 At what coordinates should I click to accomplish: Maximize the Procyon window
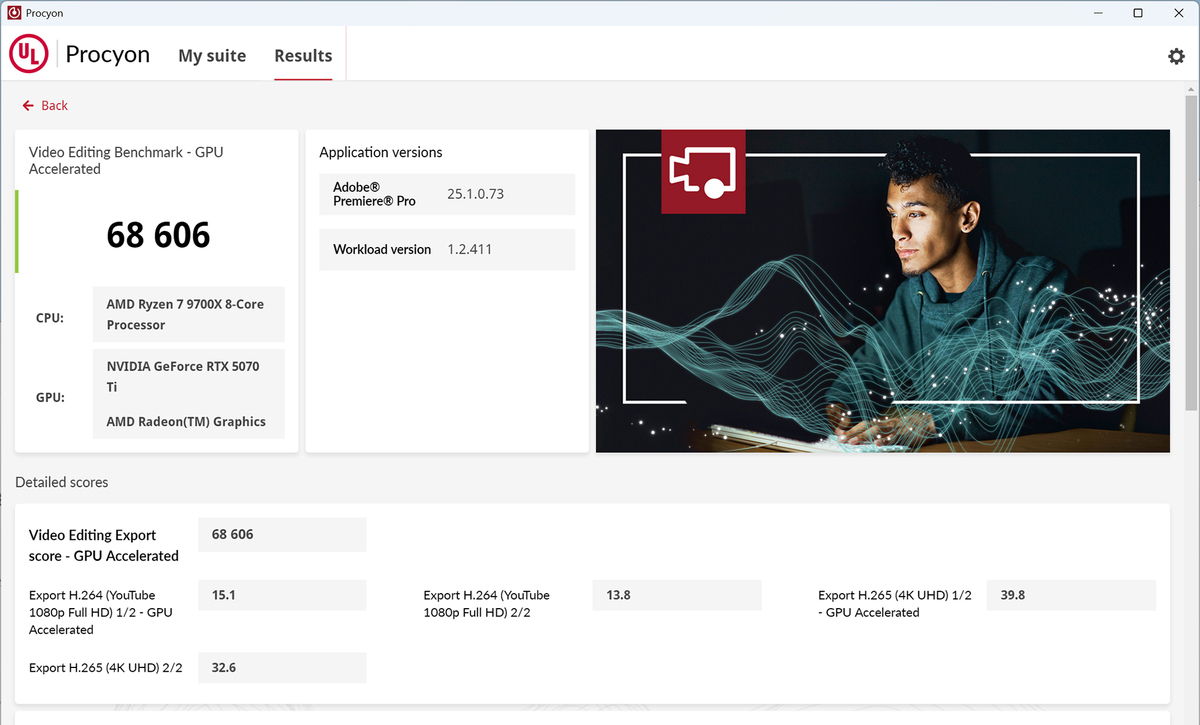[1138, 13]
